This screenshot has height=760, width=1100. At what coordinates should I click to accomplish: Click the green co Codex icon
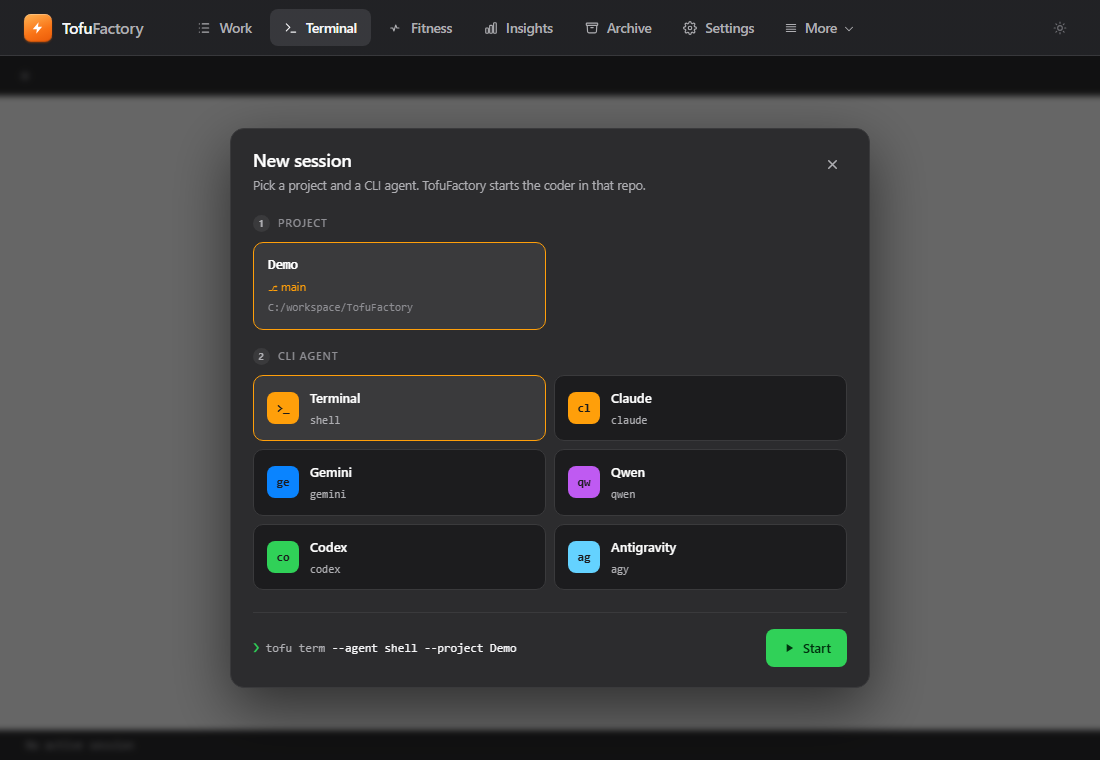283,557
